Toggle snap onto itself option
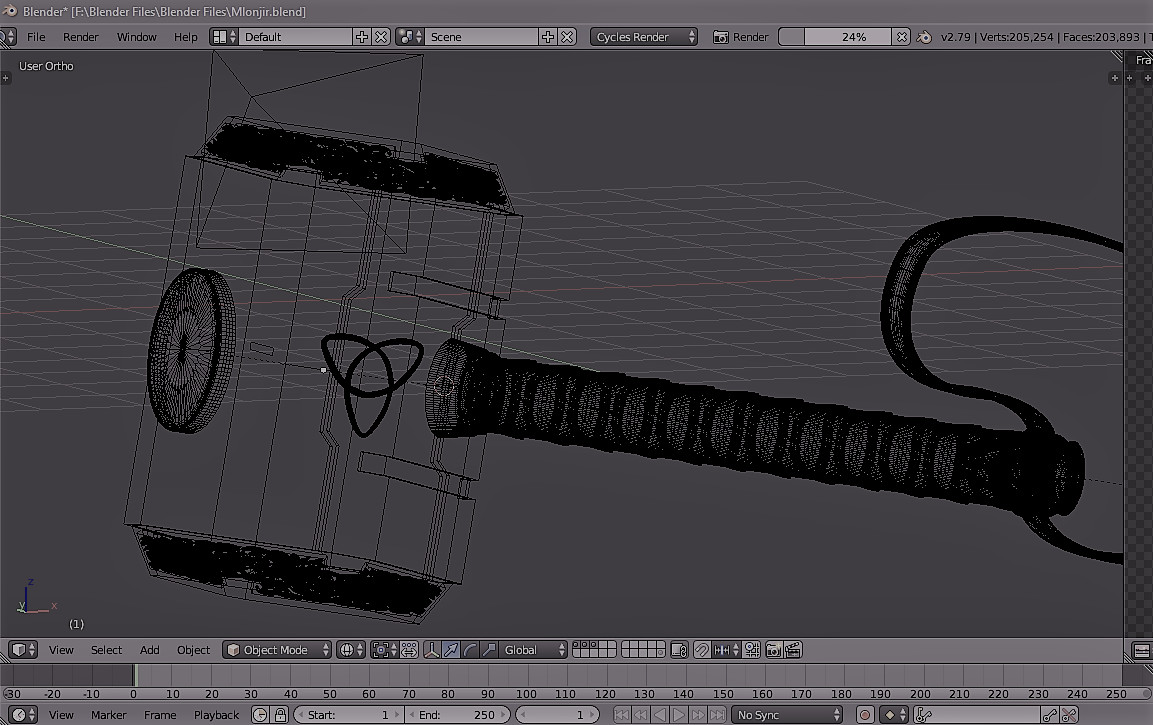The height and width of the screenshot is (725, 1153). (752, 650)
